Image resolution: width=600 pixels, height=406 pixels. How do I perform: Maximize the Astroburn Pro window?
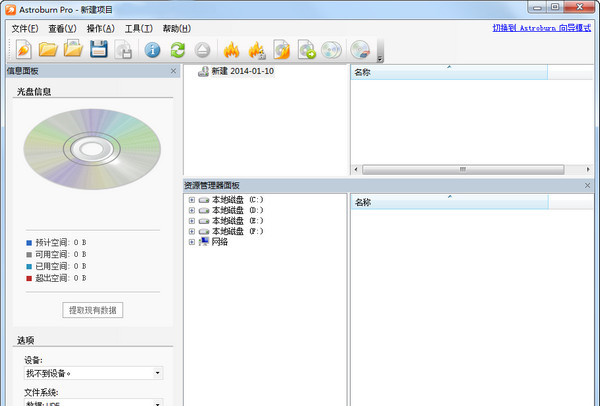point(555,7)
